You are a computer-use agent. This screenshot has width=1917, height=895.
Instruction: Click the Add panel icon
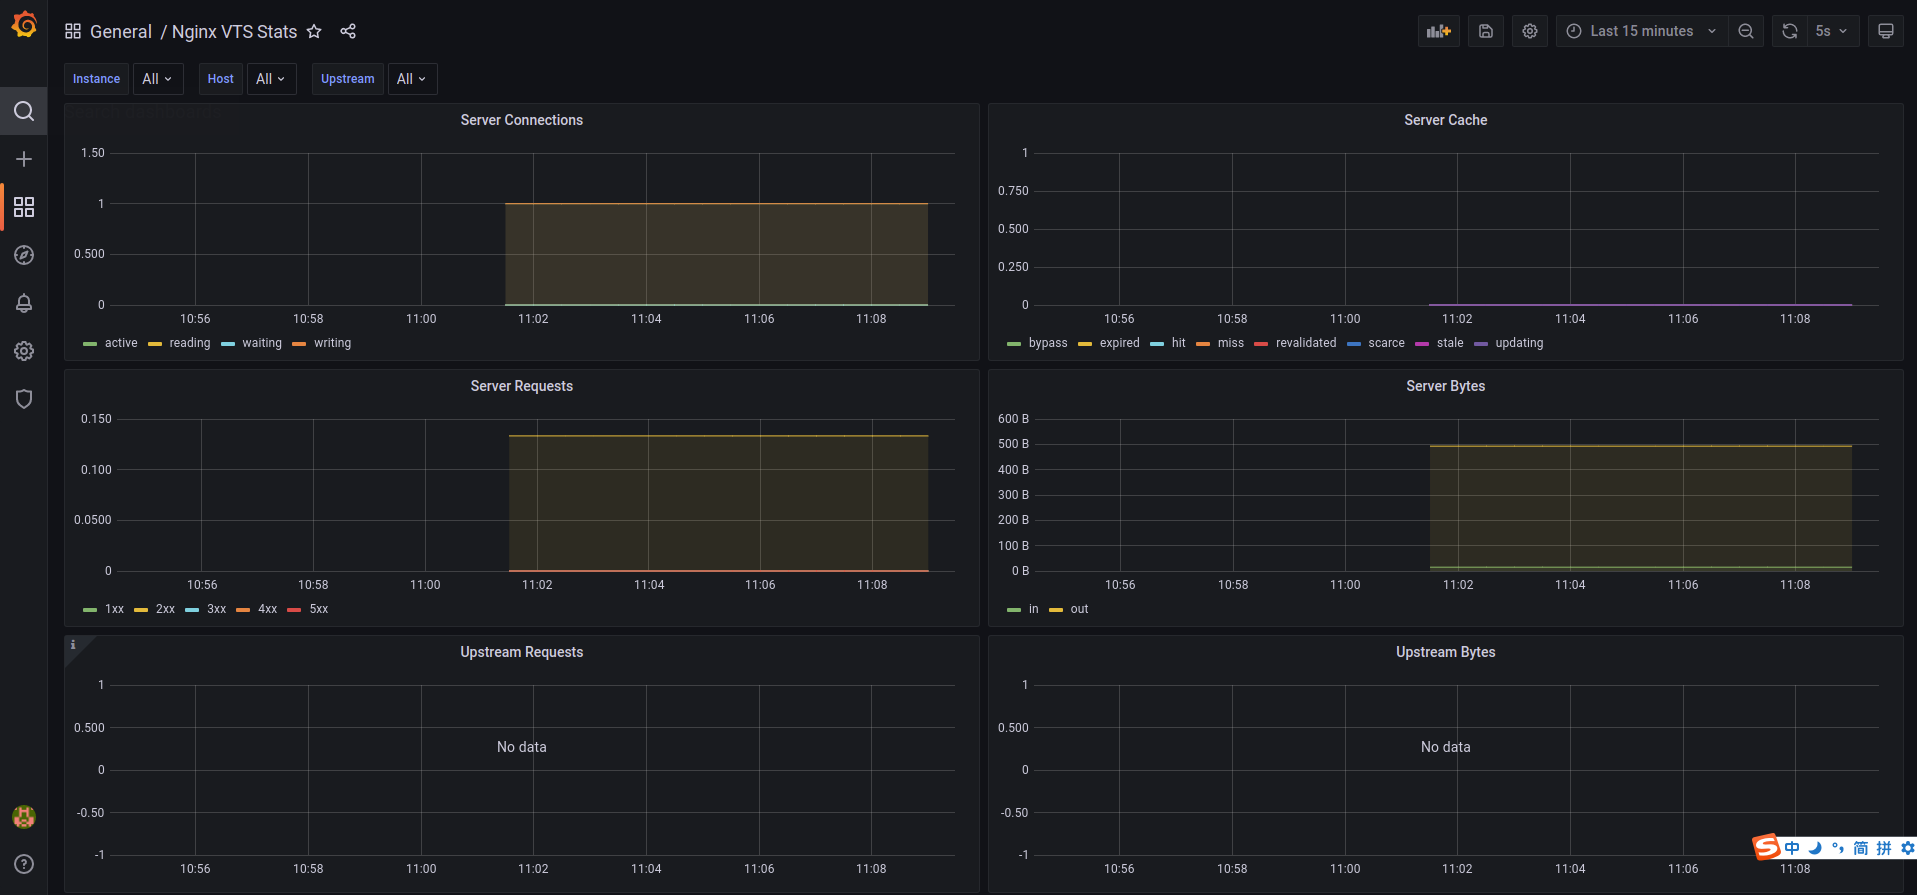1439,31
